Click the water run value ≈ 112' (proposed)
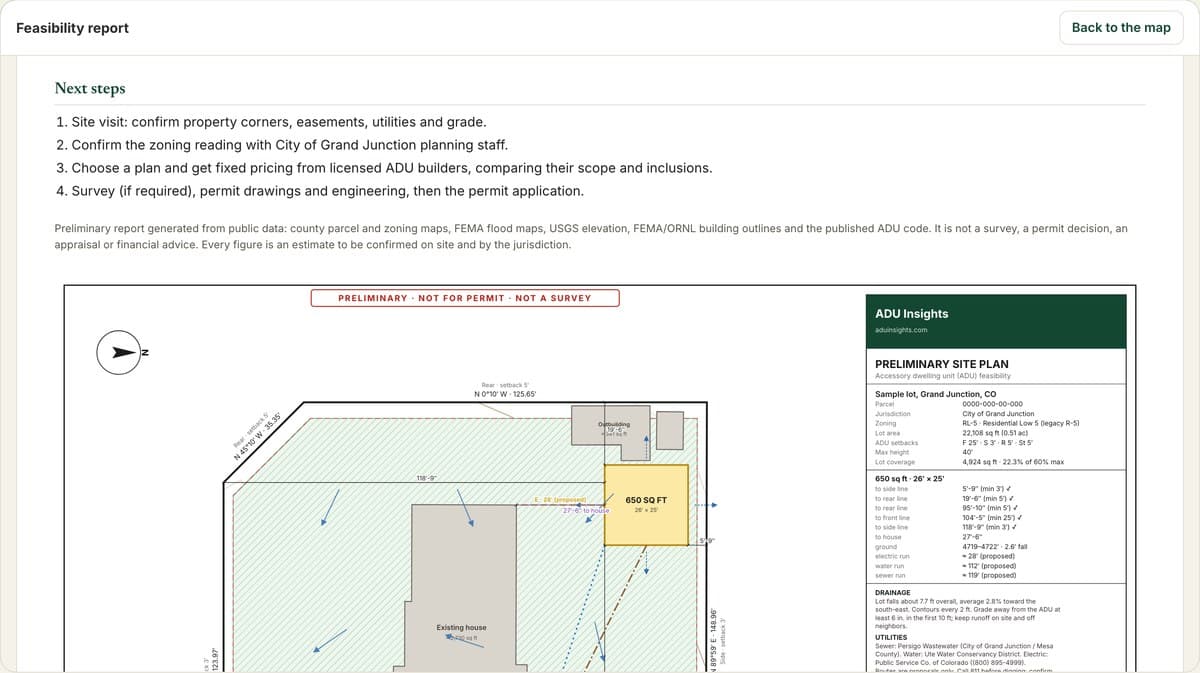Viewport: 1200px width, 673px height. pos(989,566)
